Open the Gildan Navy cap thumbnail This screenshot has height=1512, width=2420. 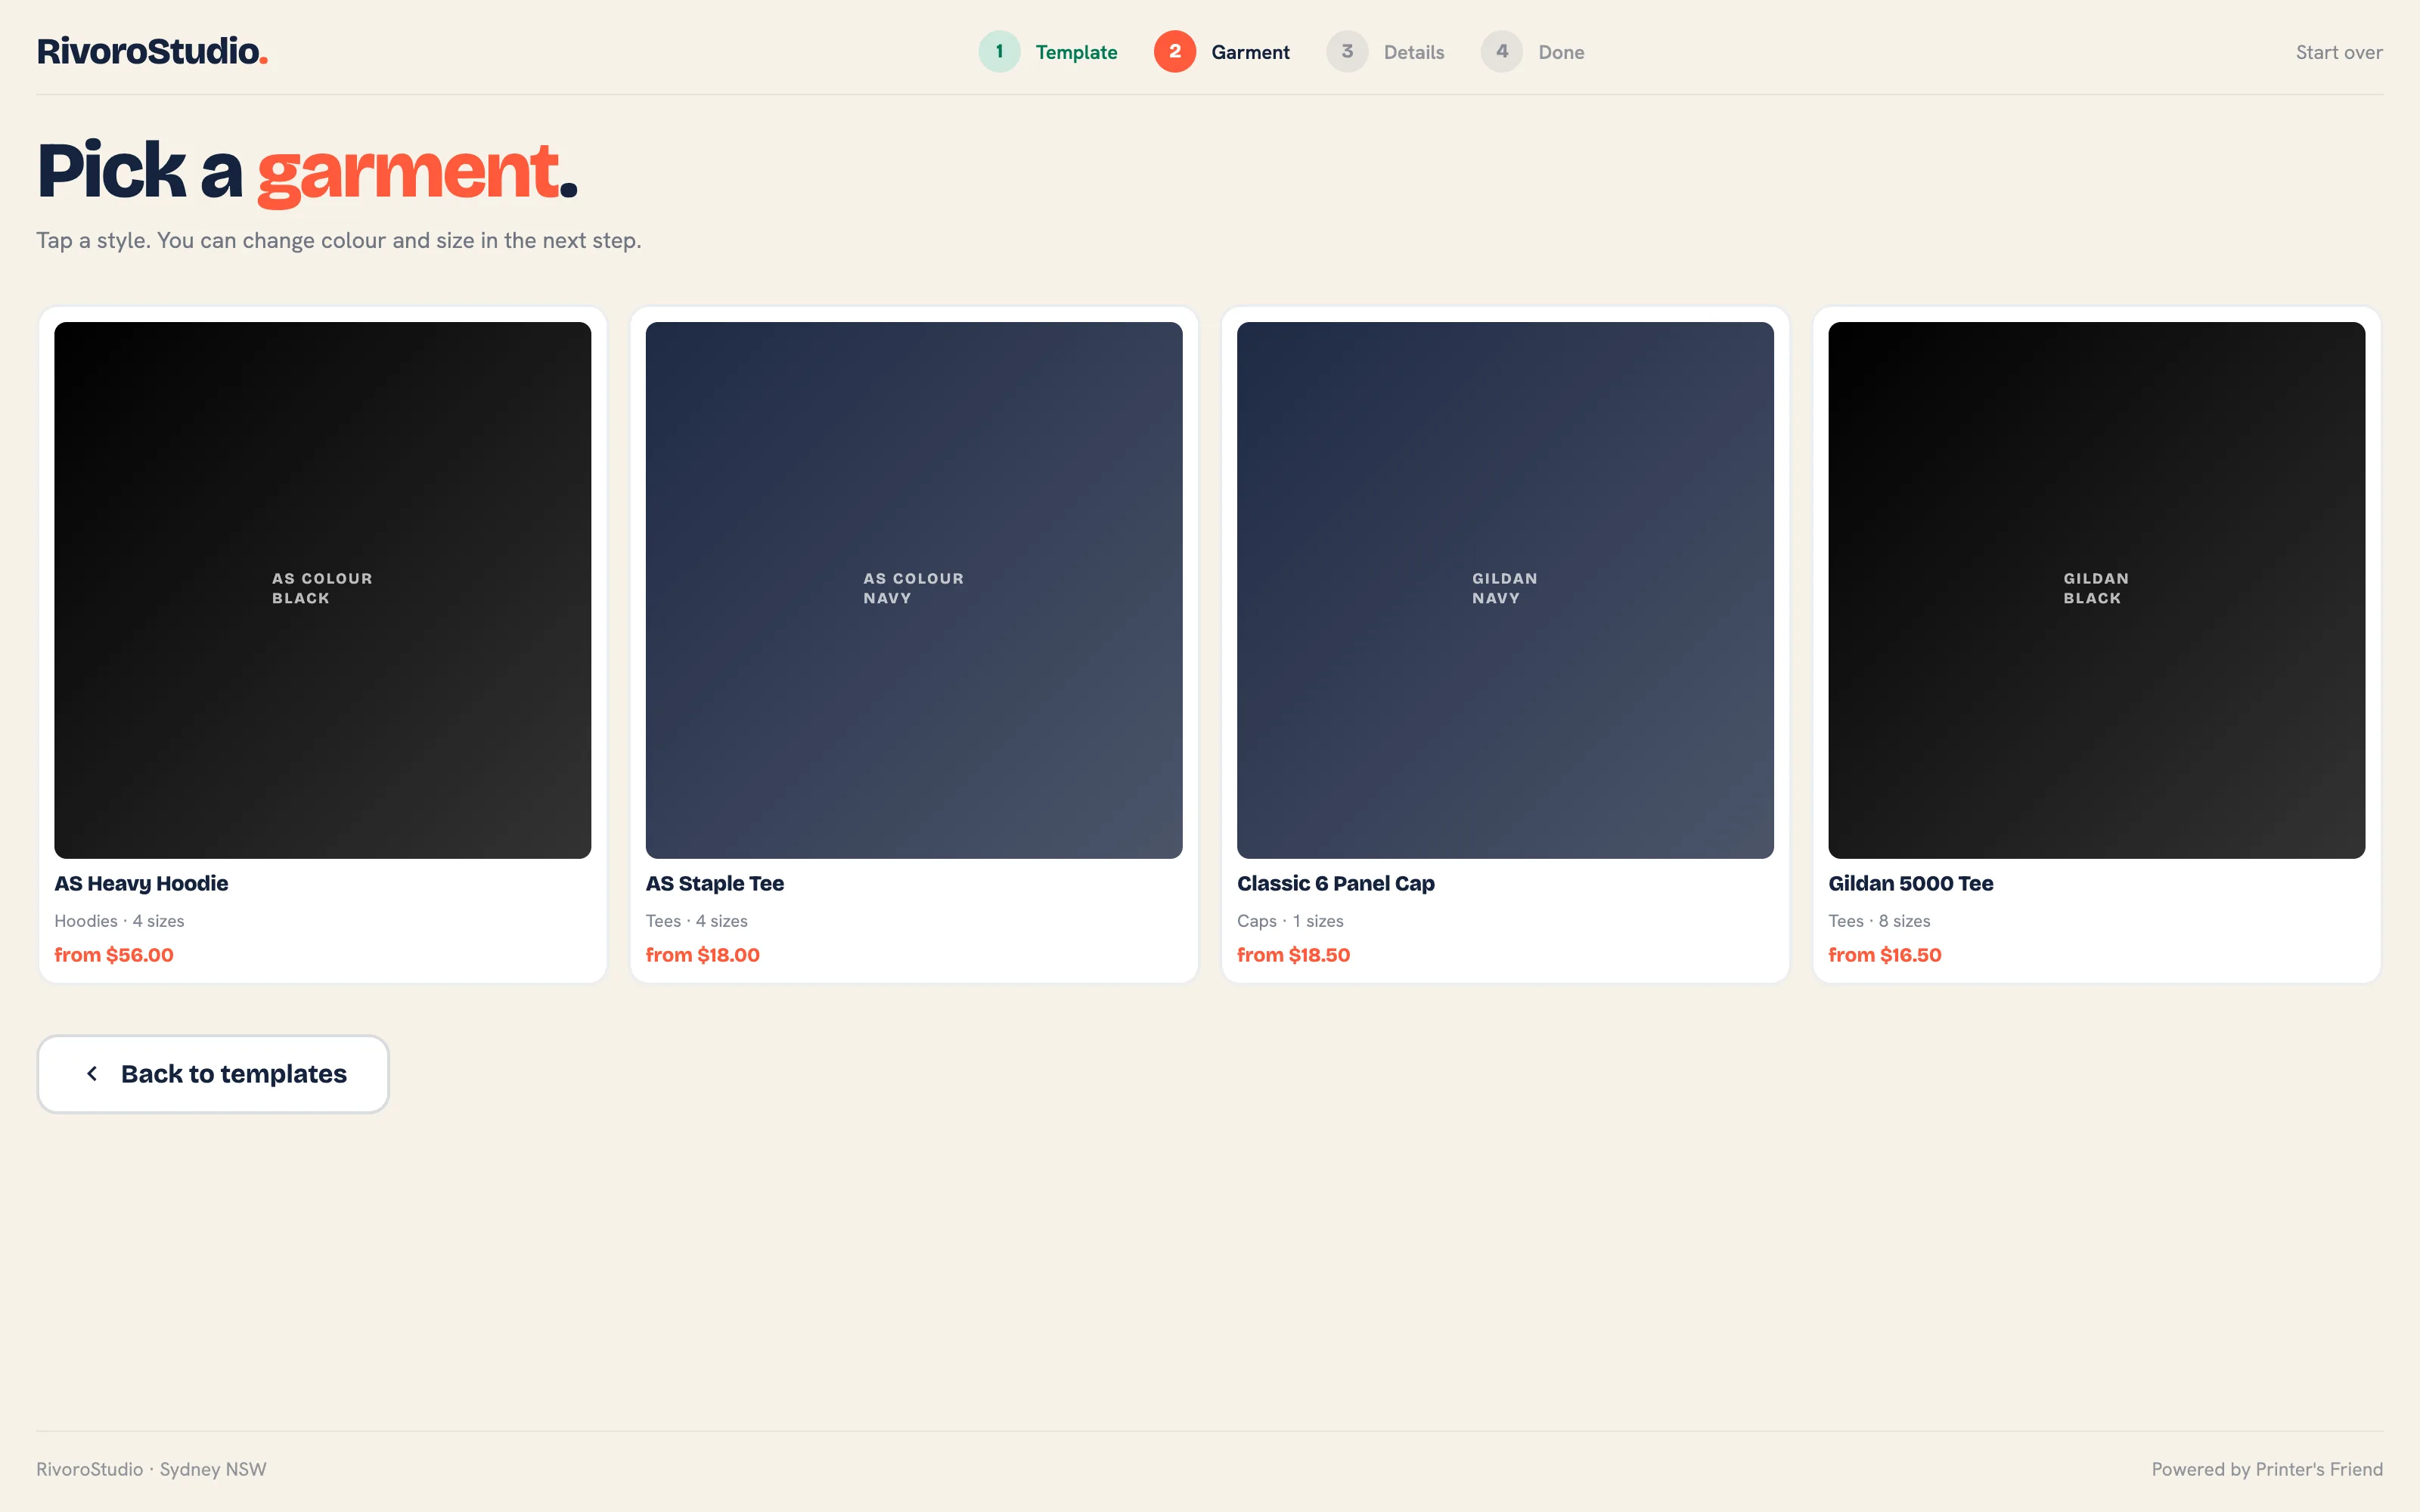(x=1505, y=590)
